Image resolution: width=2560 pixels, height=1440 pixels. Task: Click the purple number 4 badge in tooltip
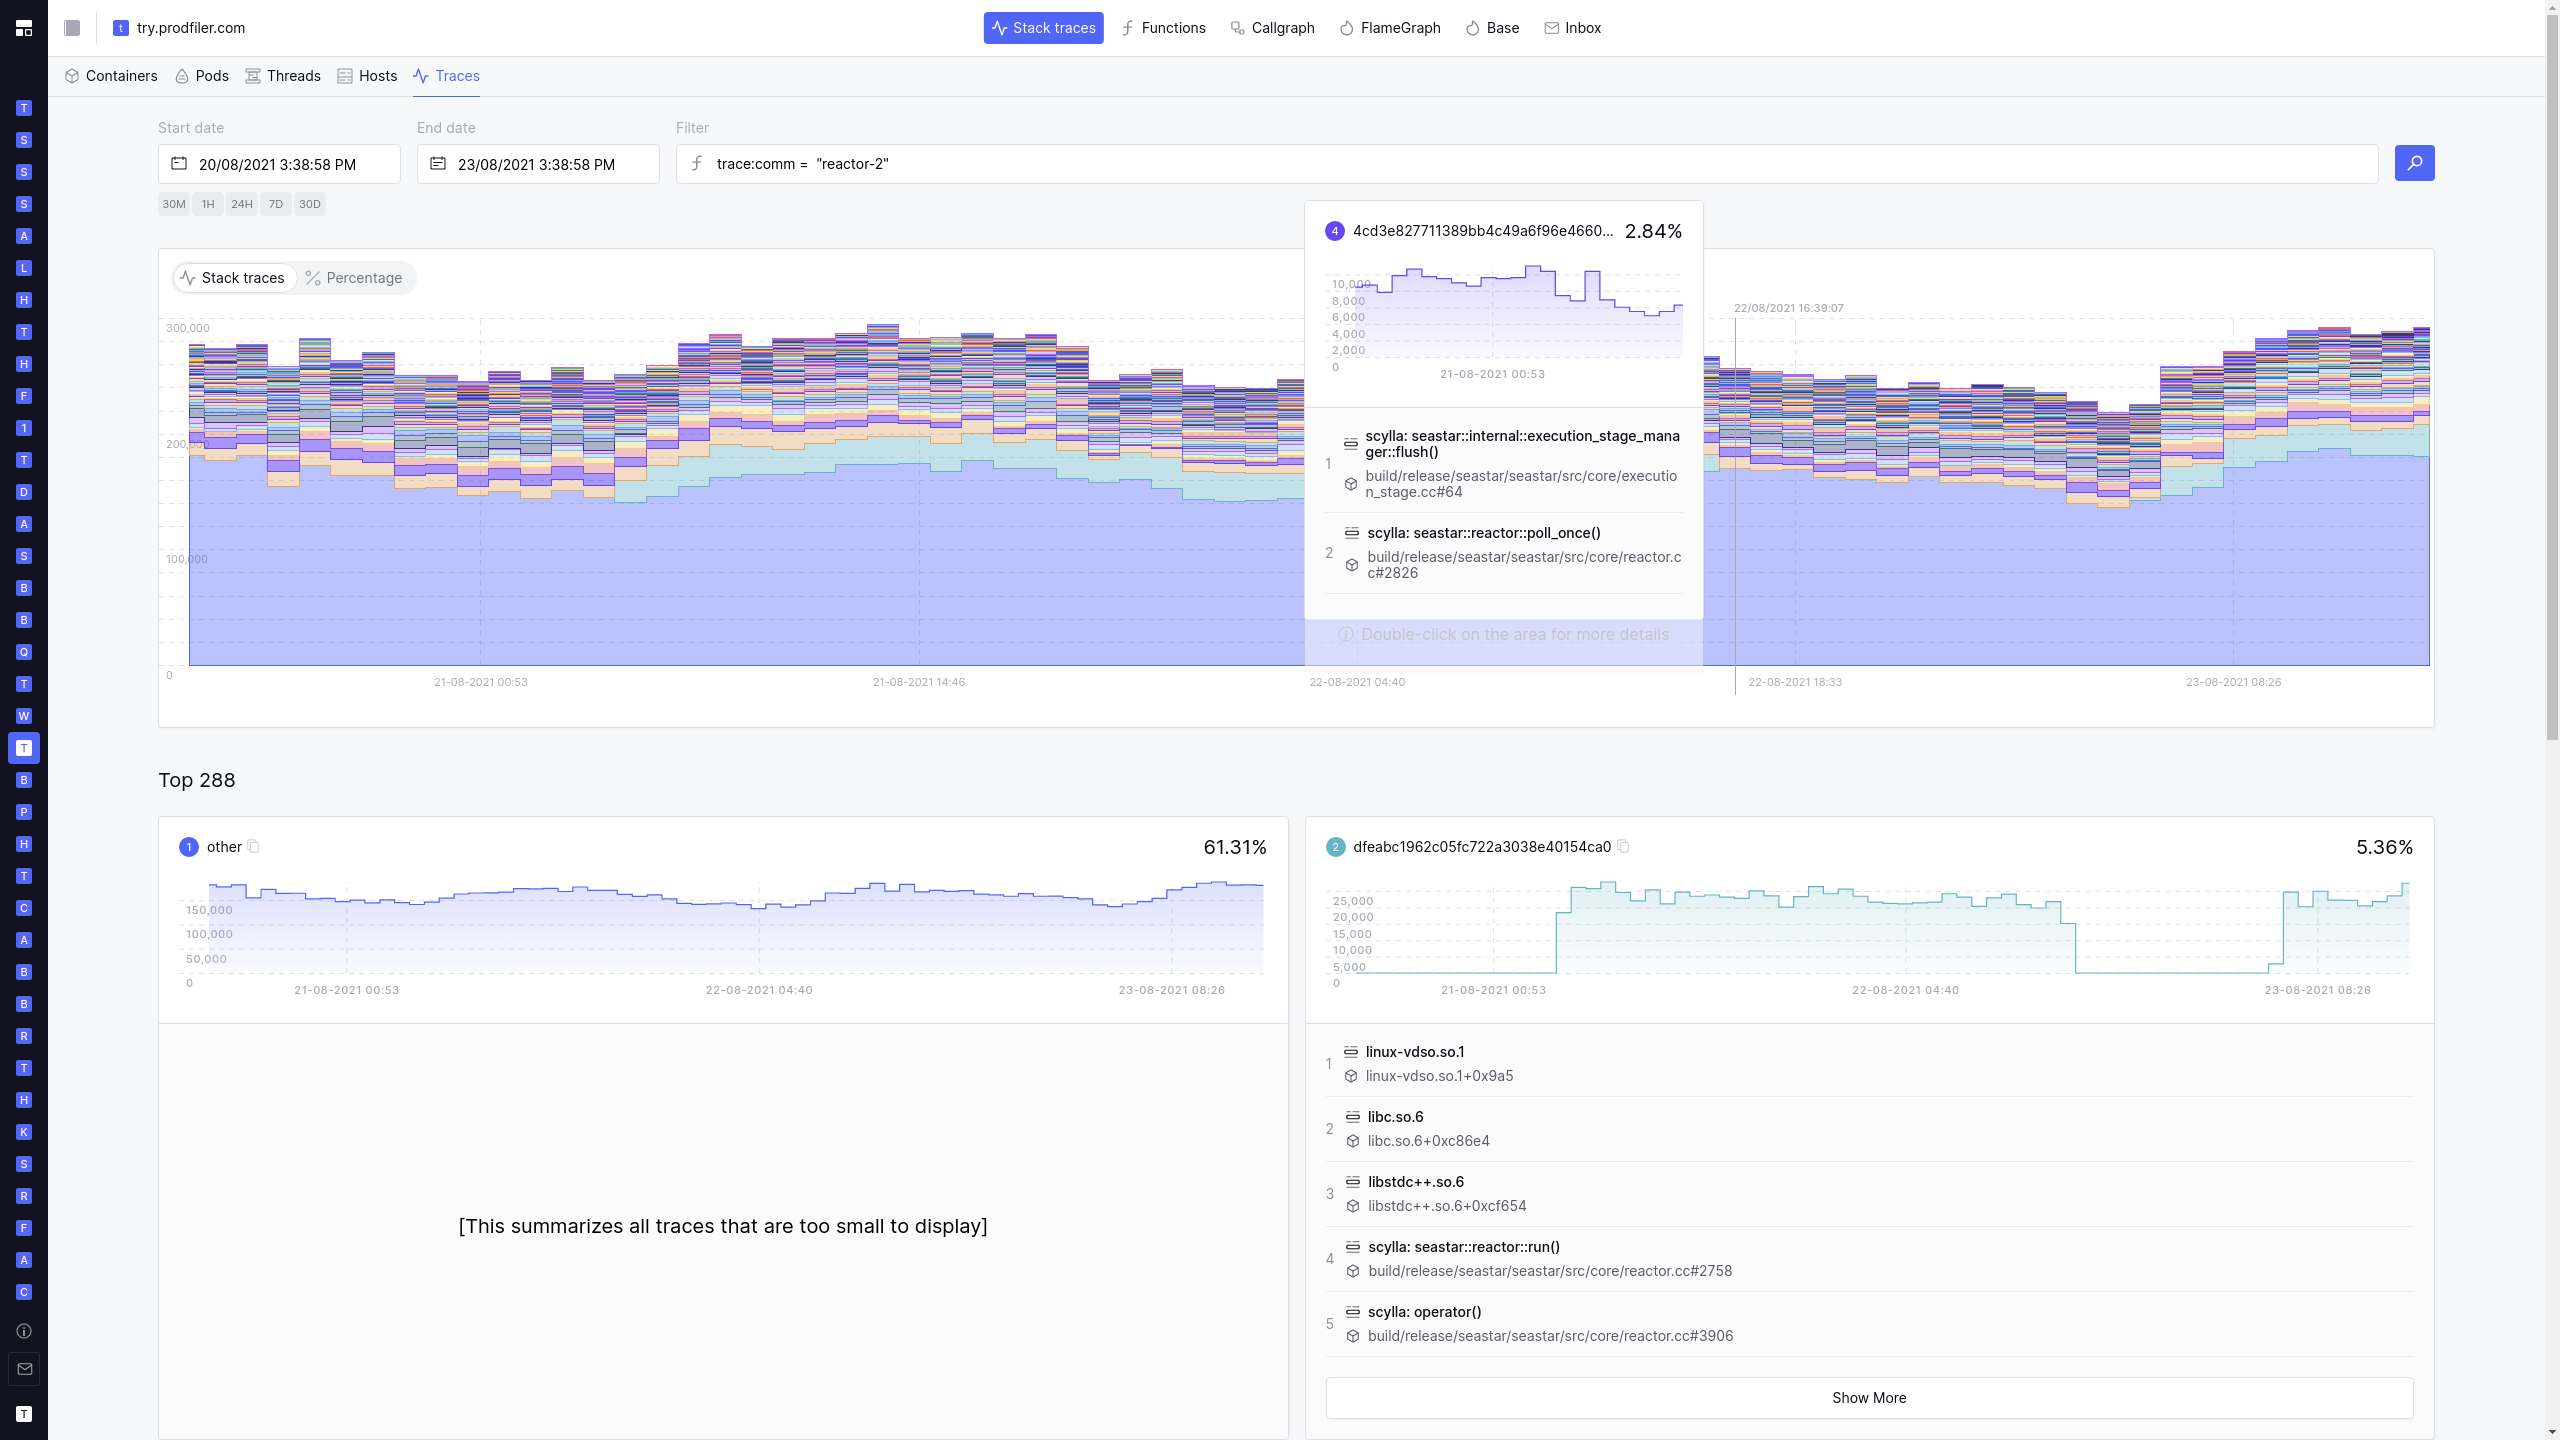click(1335, 231)
